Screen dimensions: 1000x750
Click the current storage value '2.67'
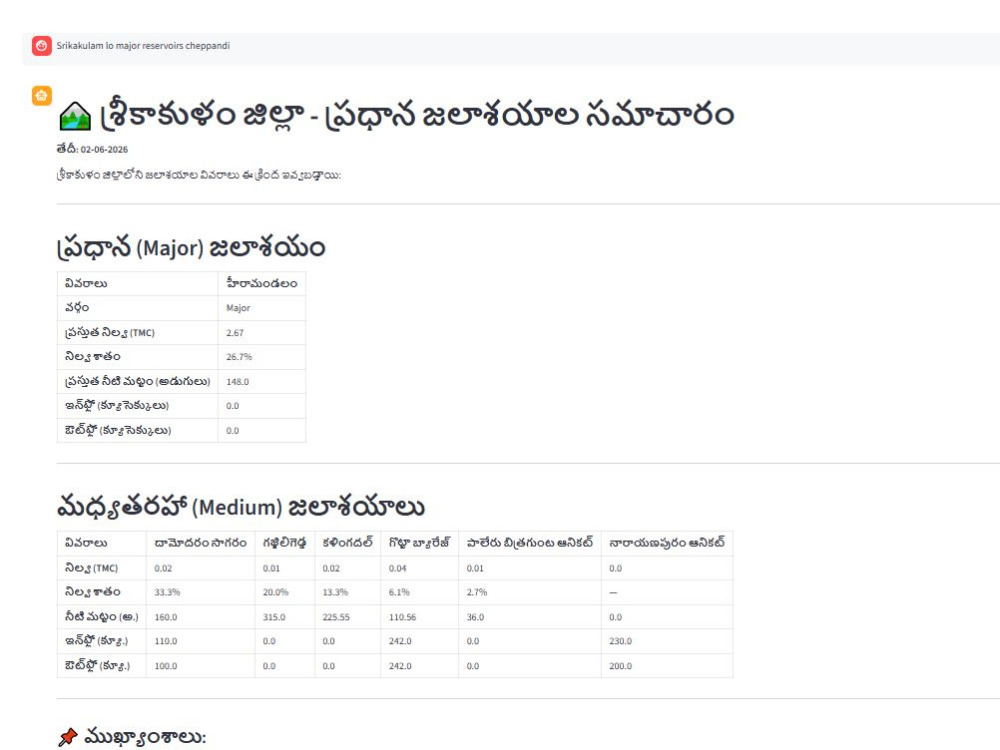tap(235, 333)
